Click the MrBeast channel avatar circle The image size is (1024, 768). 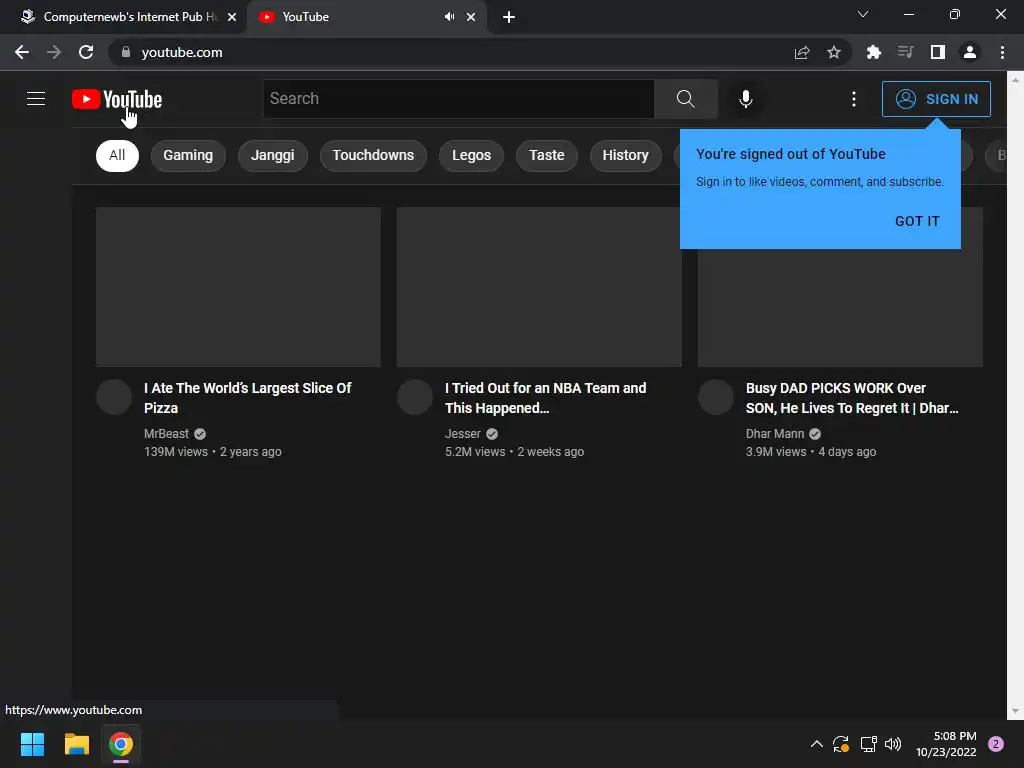pyautogui.click(x=114, y=397)
